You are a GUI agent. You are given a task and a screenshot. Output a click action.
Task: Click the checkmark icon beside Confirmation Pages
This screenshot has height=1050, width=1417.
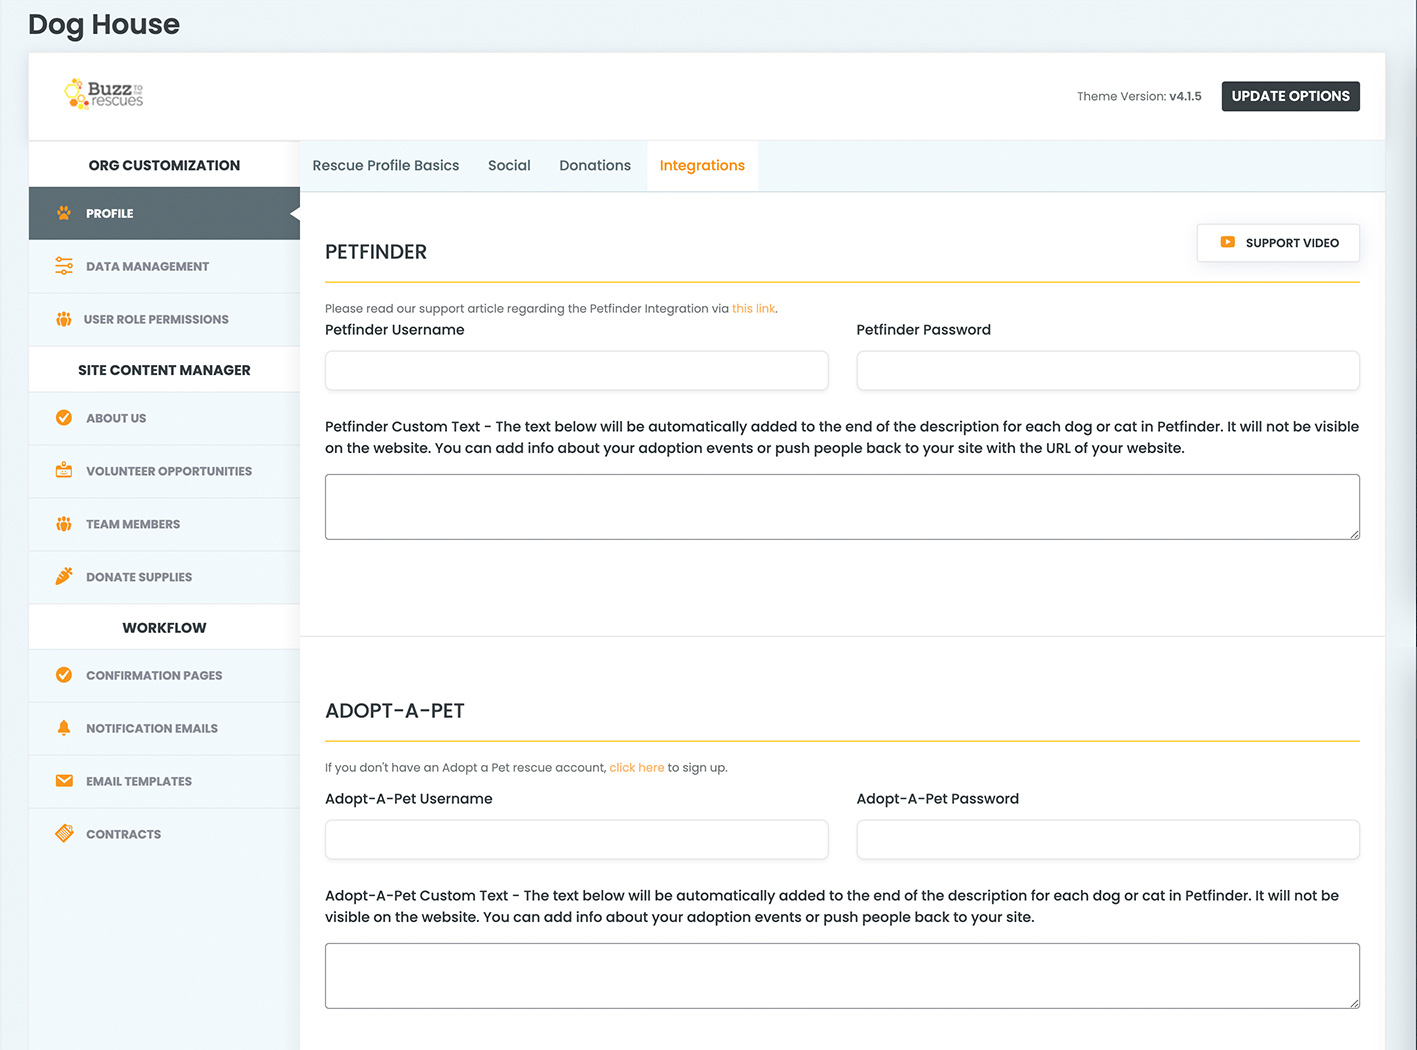click(64, 675)
